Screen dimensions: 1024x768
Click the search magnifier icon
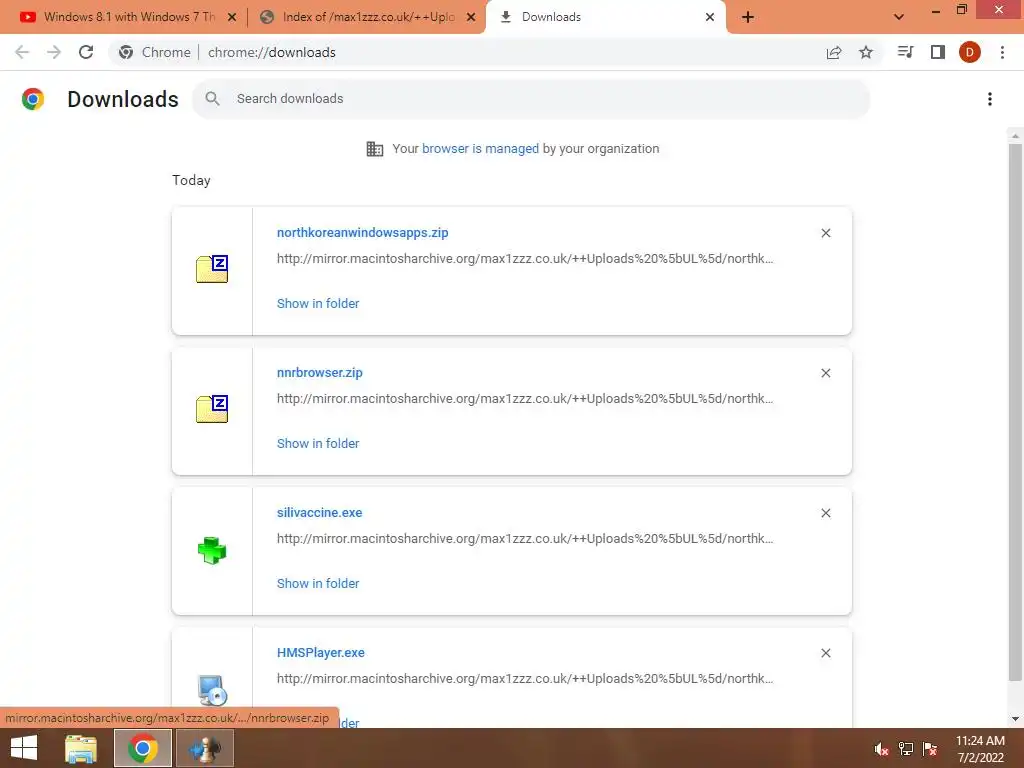click(212, 99)
